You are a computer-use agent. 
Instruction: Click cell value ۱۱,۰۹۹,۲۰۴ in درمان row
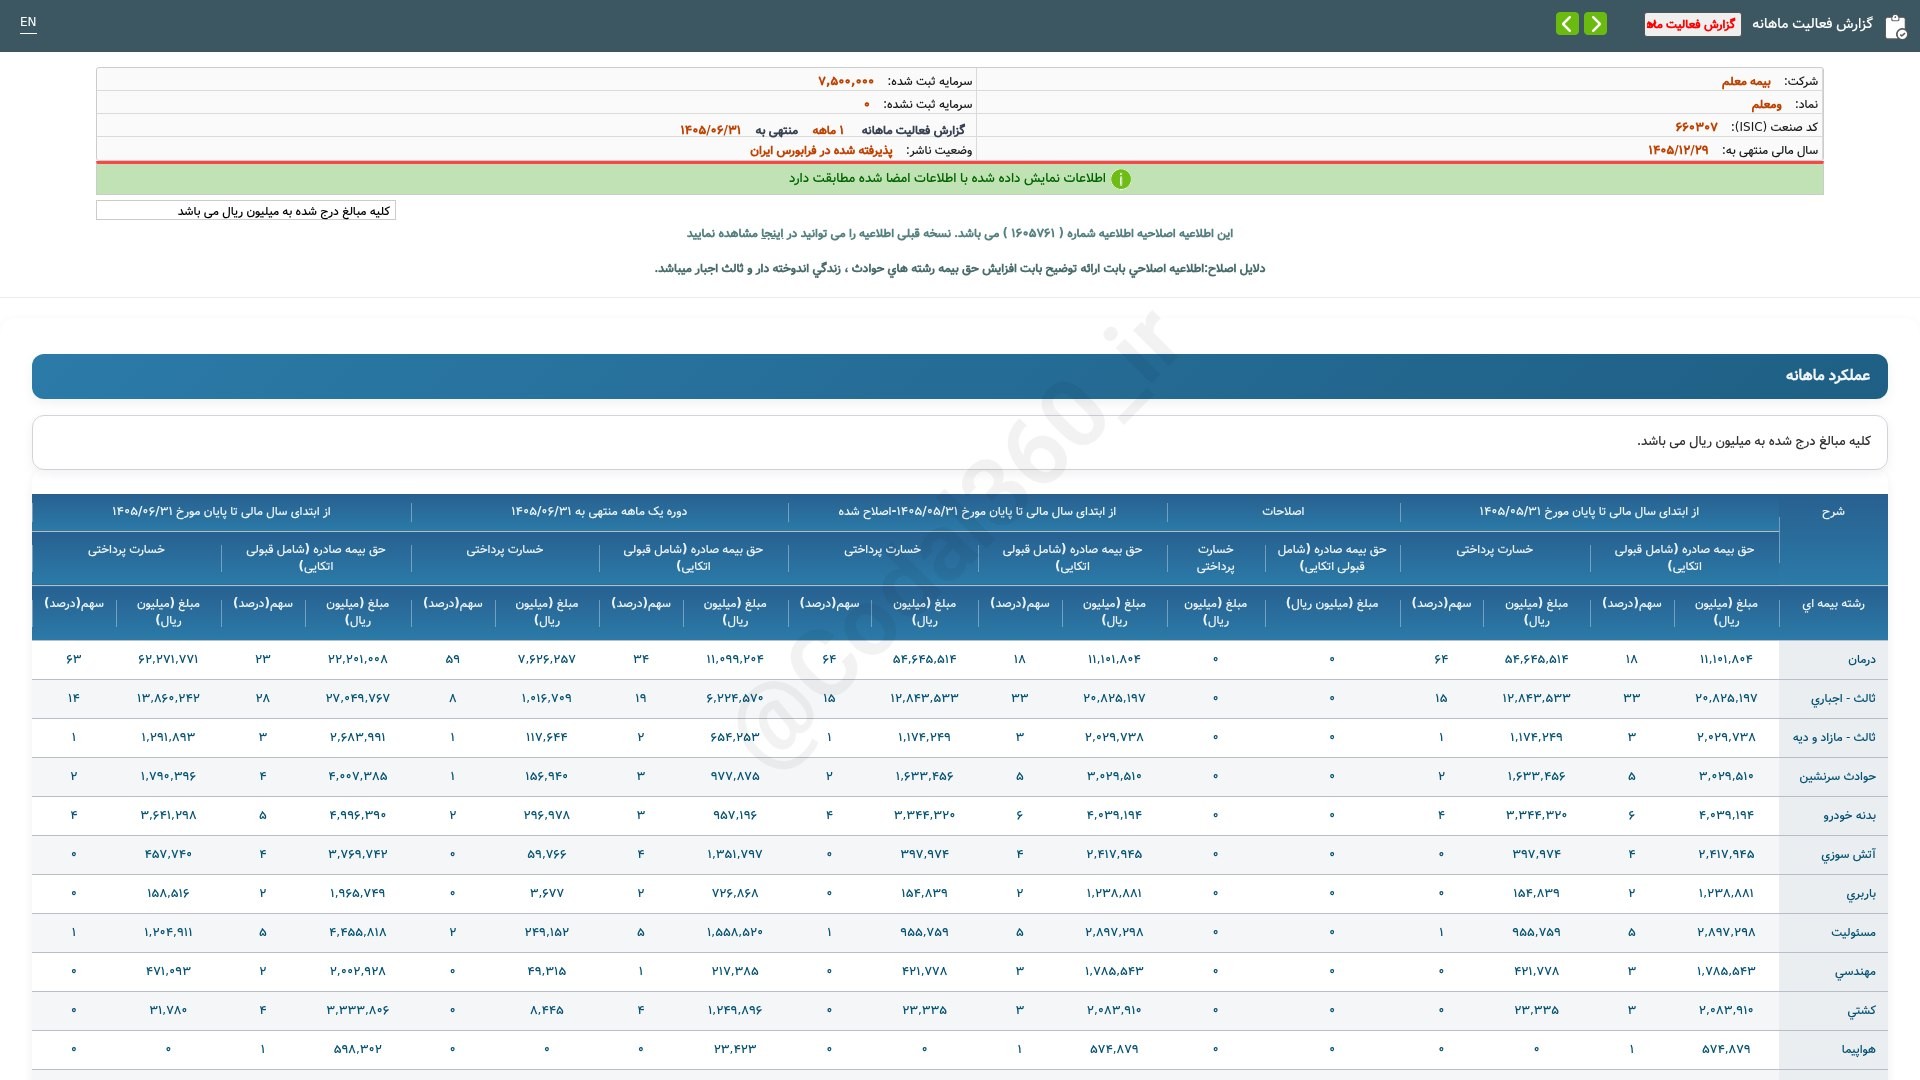pyautogui.click(x=735, y=660)
